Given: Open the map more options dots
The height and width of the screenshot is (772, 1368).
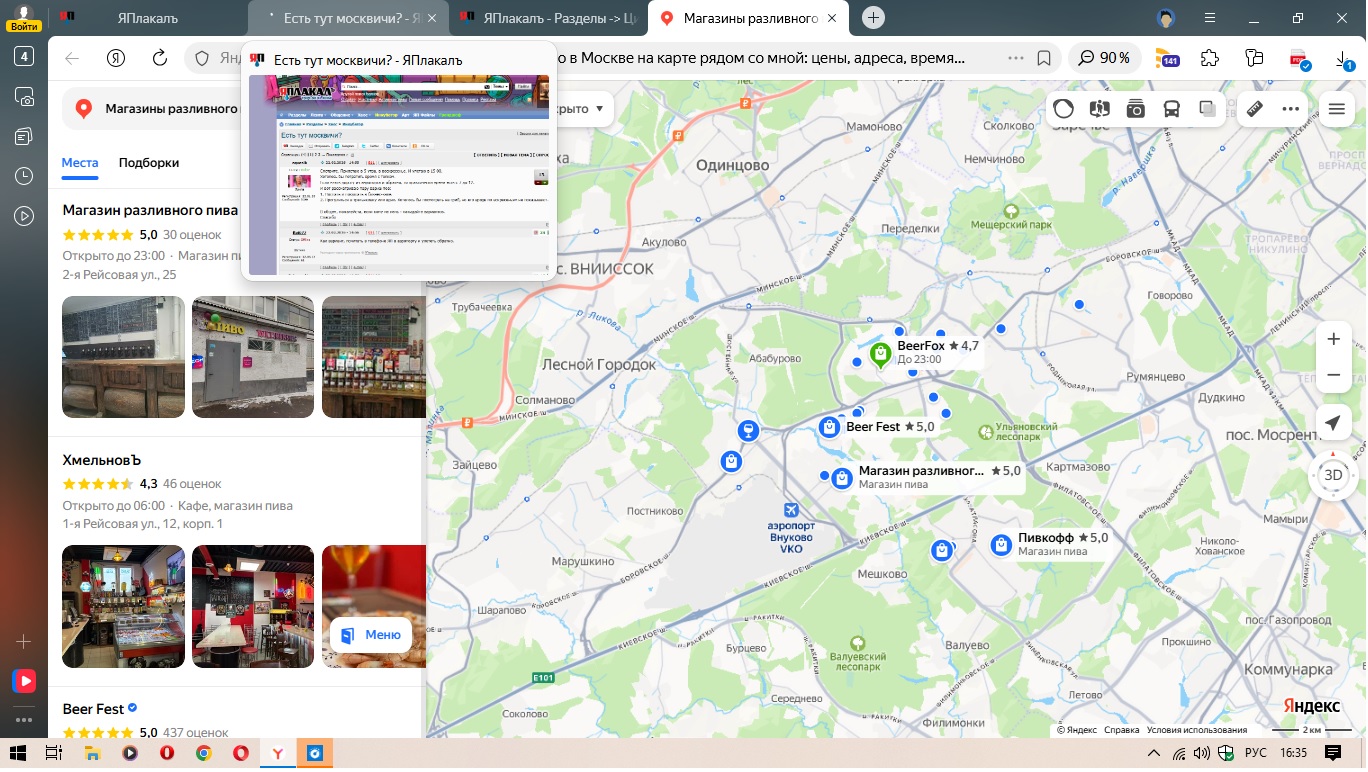Looking at the screenshot, I should 1291,109.
